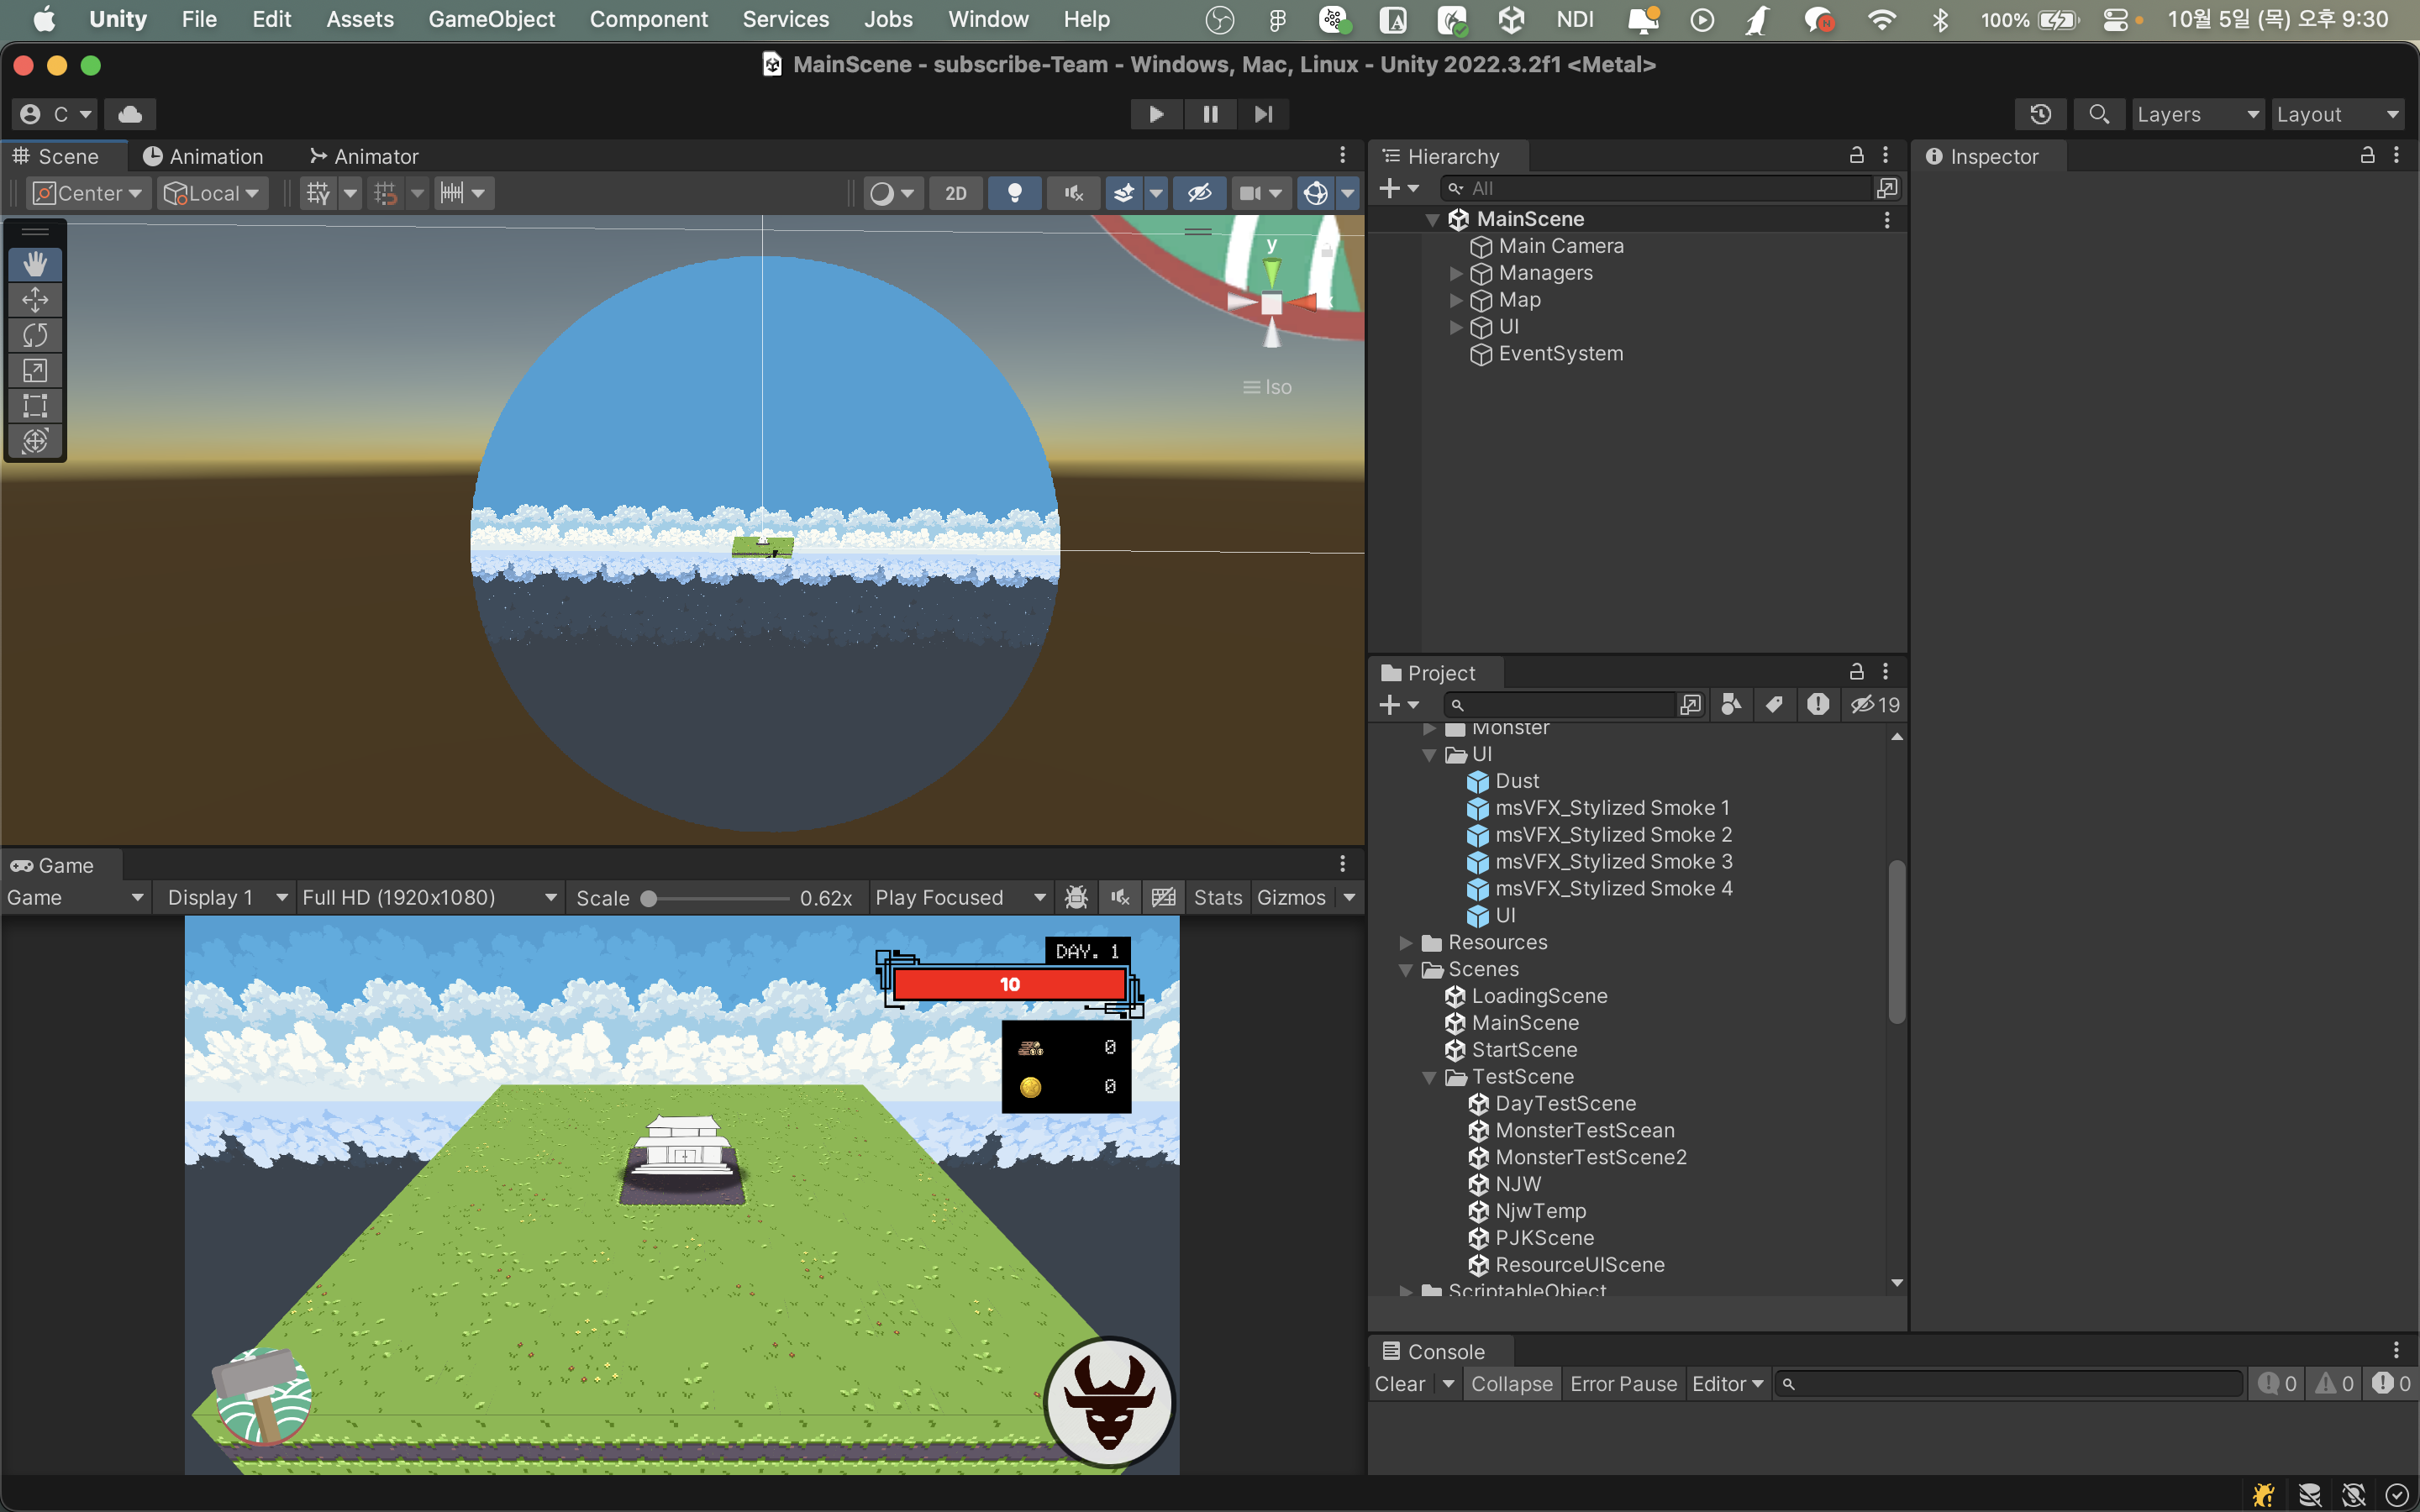This screenshot has height=1512, width=2420.
Task: Click the Play button
Action: point(1156,114)
